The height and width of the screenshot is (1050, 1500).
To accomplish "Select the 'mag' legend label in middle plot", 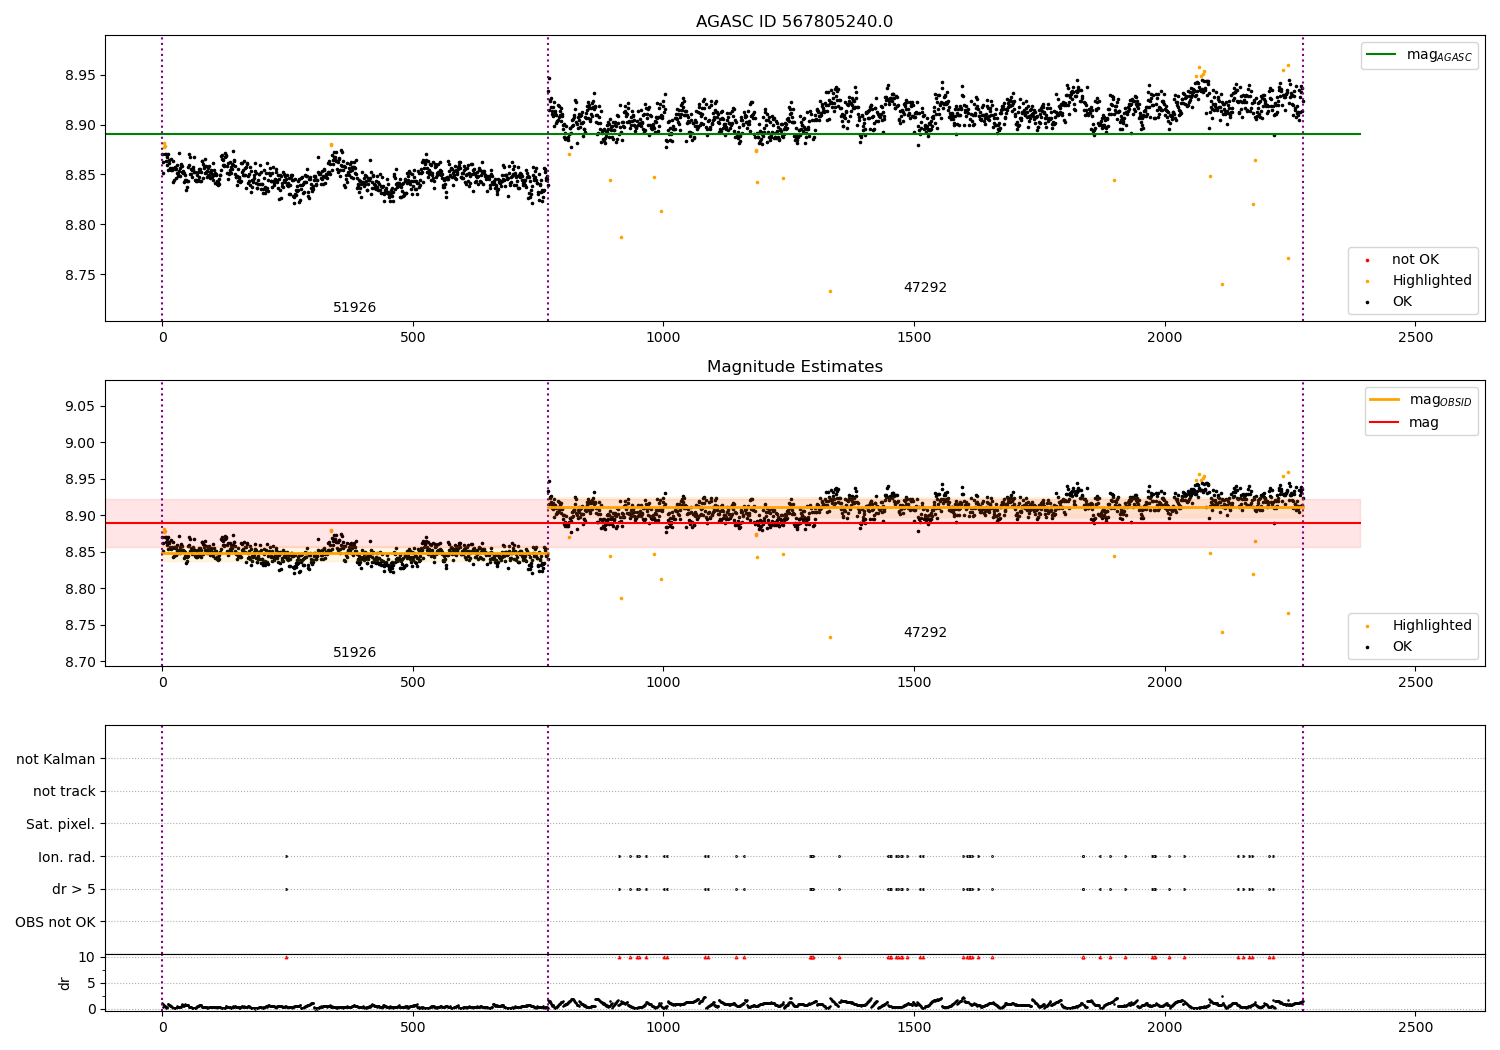I will [1424, 423].
